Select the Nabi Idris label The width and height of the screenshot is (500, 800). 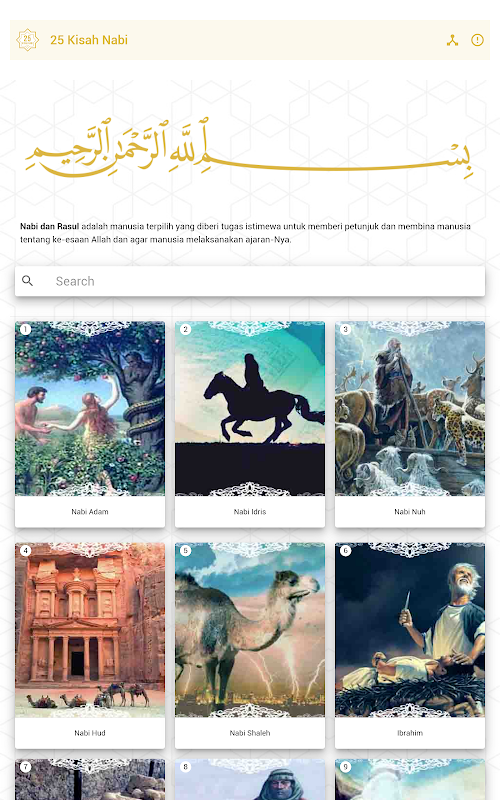[x=250, y=512]
